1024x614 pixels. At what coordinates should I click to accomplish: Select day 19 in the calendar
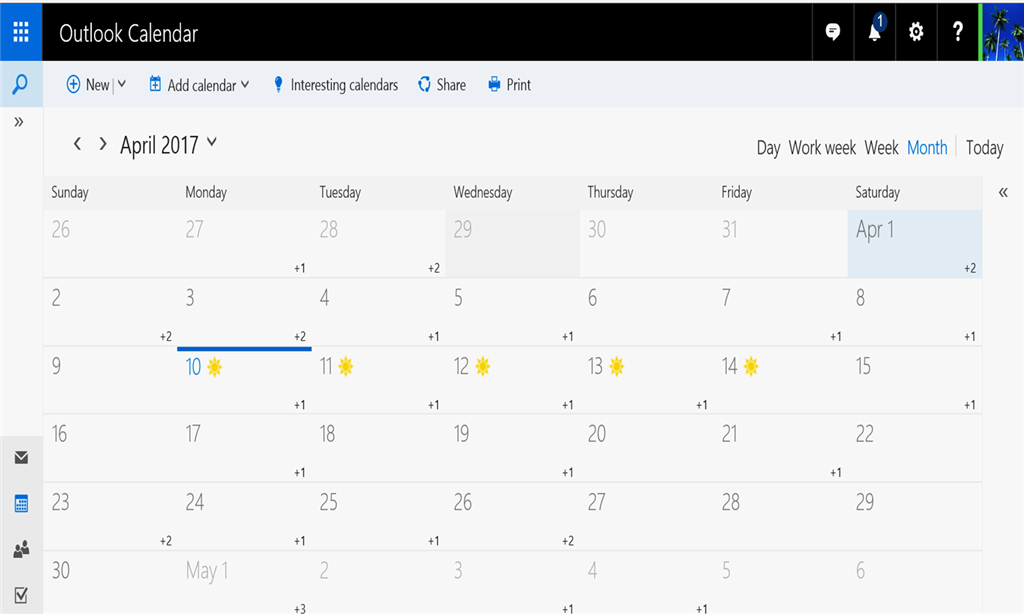(x=513, y=448)
